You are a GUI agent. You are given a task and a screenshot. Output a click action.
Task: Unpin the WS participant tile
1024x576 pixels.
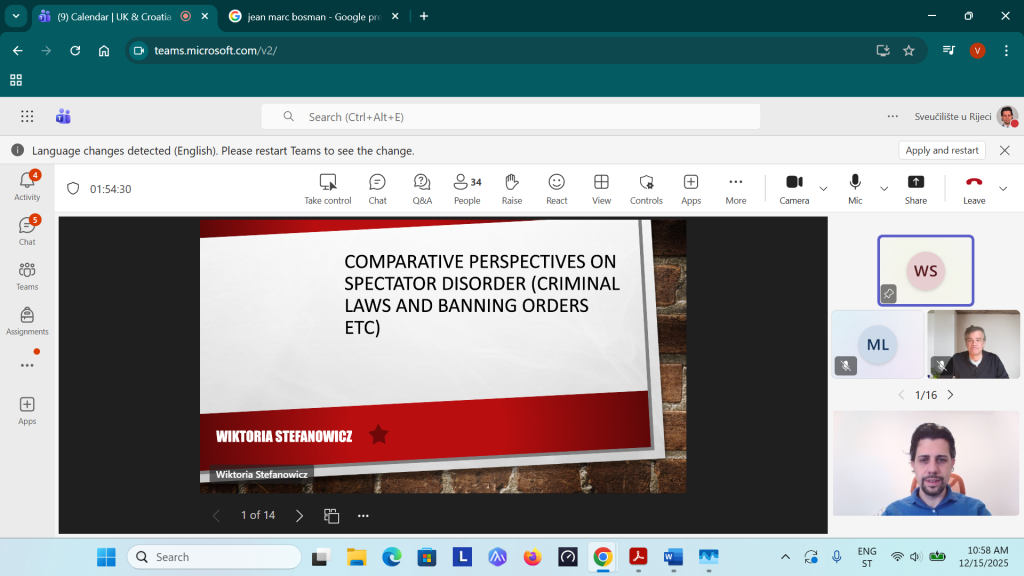888,293
